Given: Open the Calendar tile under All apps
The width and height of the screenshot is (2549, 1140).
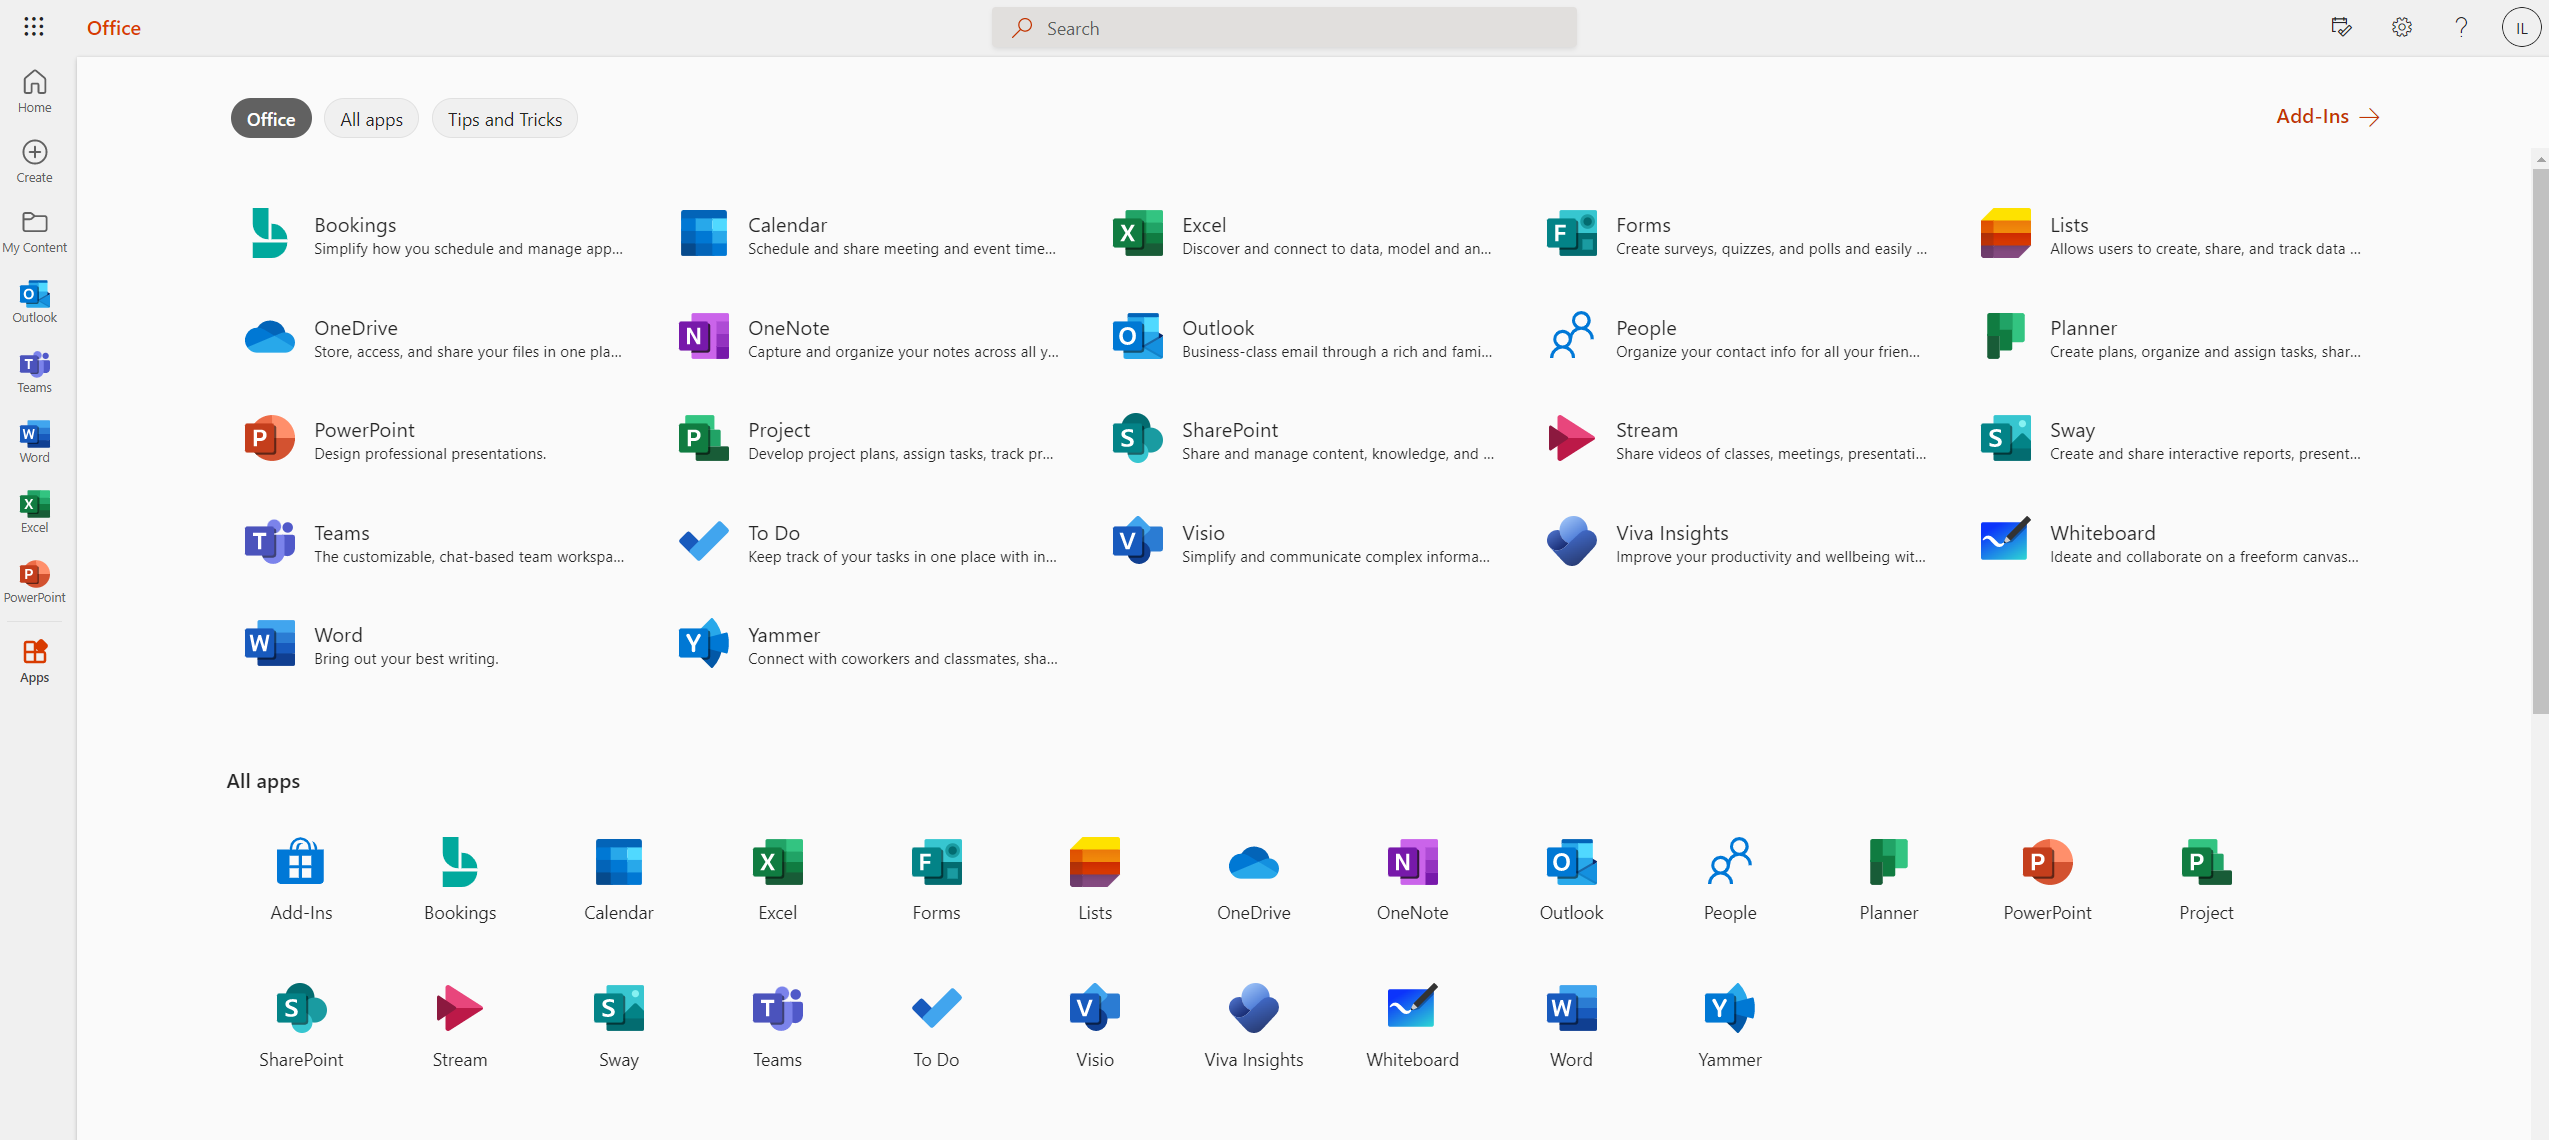Looking at the screenshot, I should pyautogui.click(x=619, y=879).
